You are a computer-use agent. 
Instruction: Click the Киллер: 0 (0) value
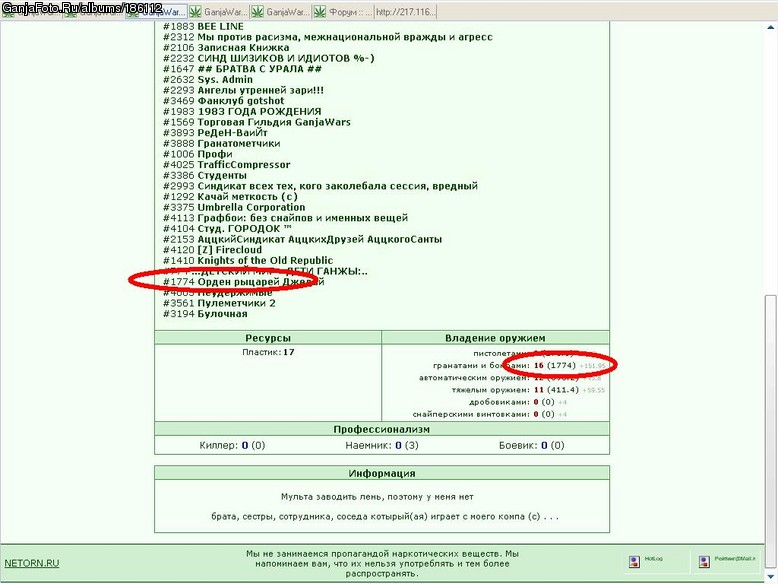pyautogui.click(x=232, y=446)
